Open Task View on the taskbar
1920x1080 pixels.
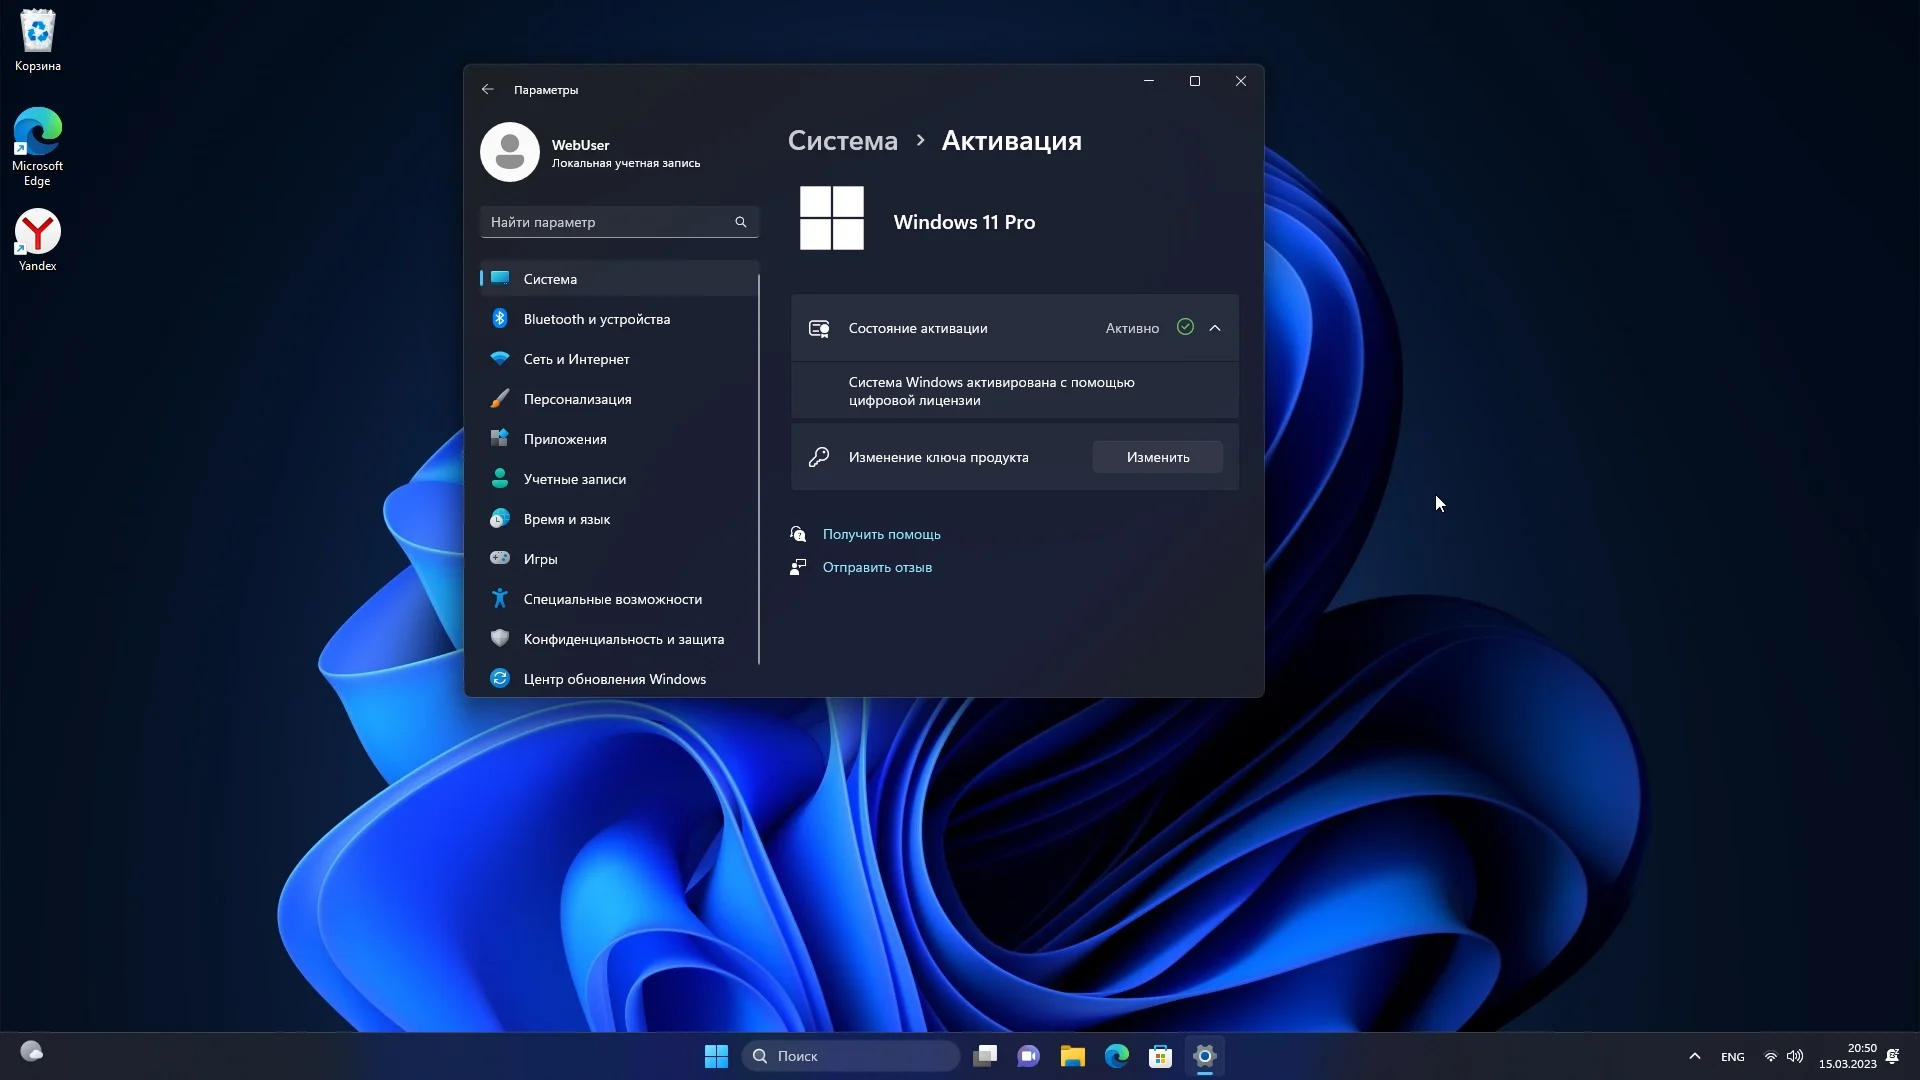(985, 1056)
